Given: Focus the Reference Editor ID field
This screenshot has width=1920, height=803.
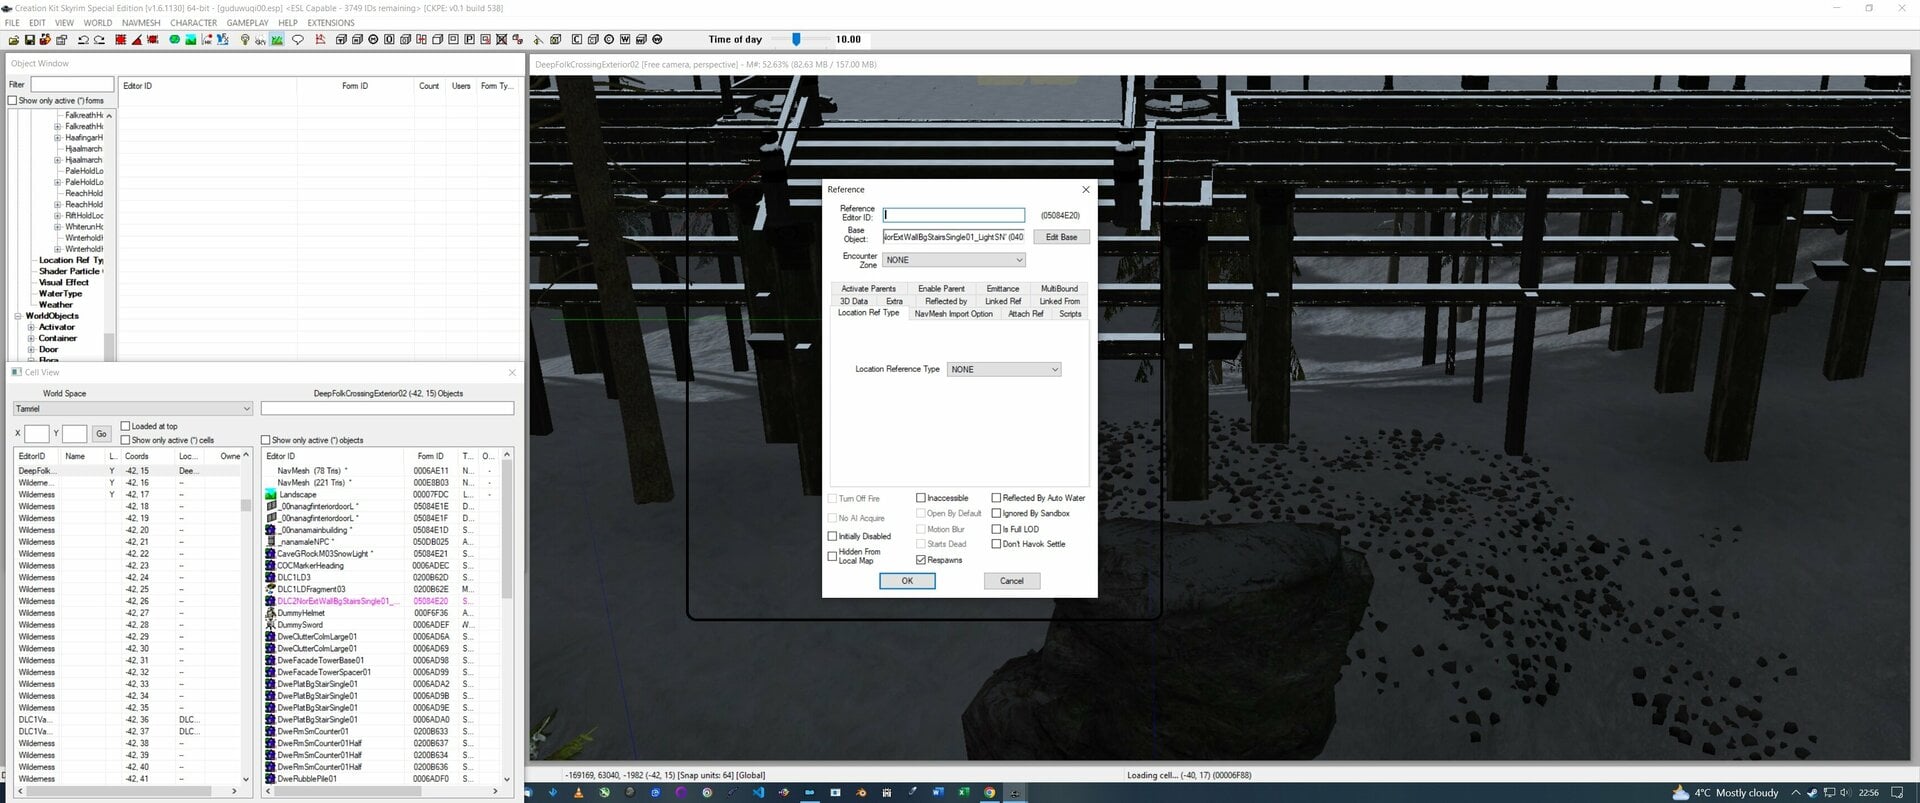Looking at the screenshot, I should coord(954,215).
